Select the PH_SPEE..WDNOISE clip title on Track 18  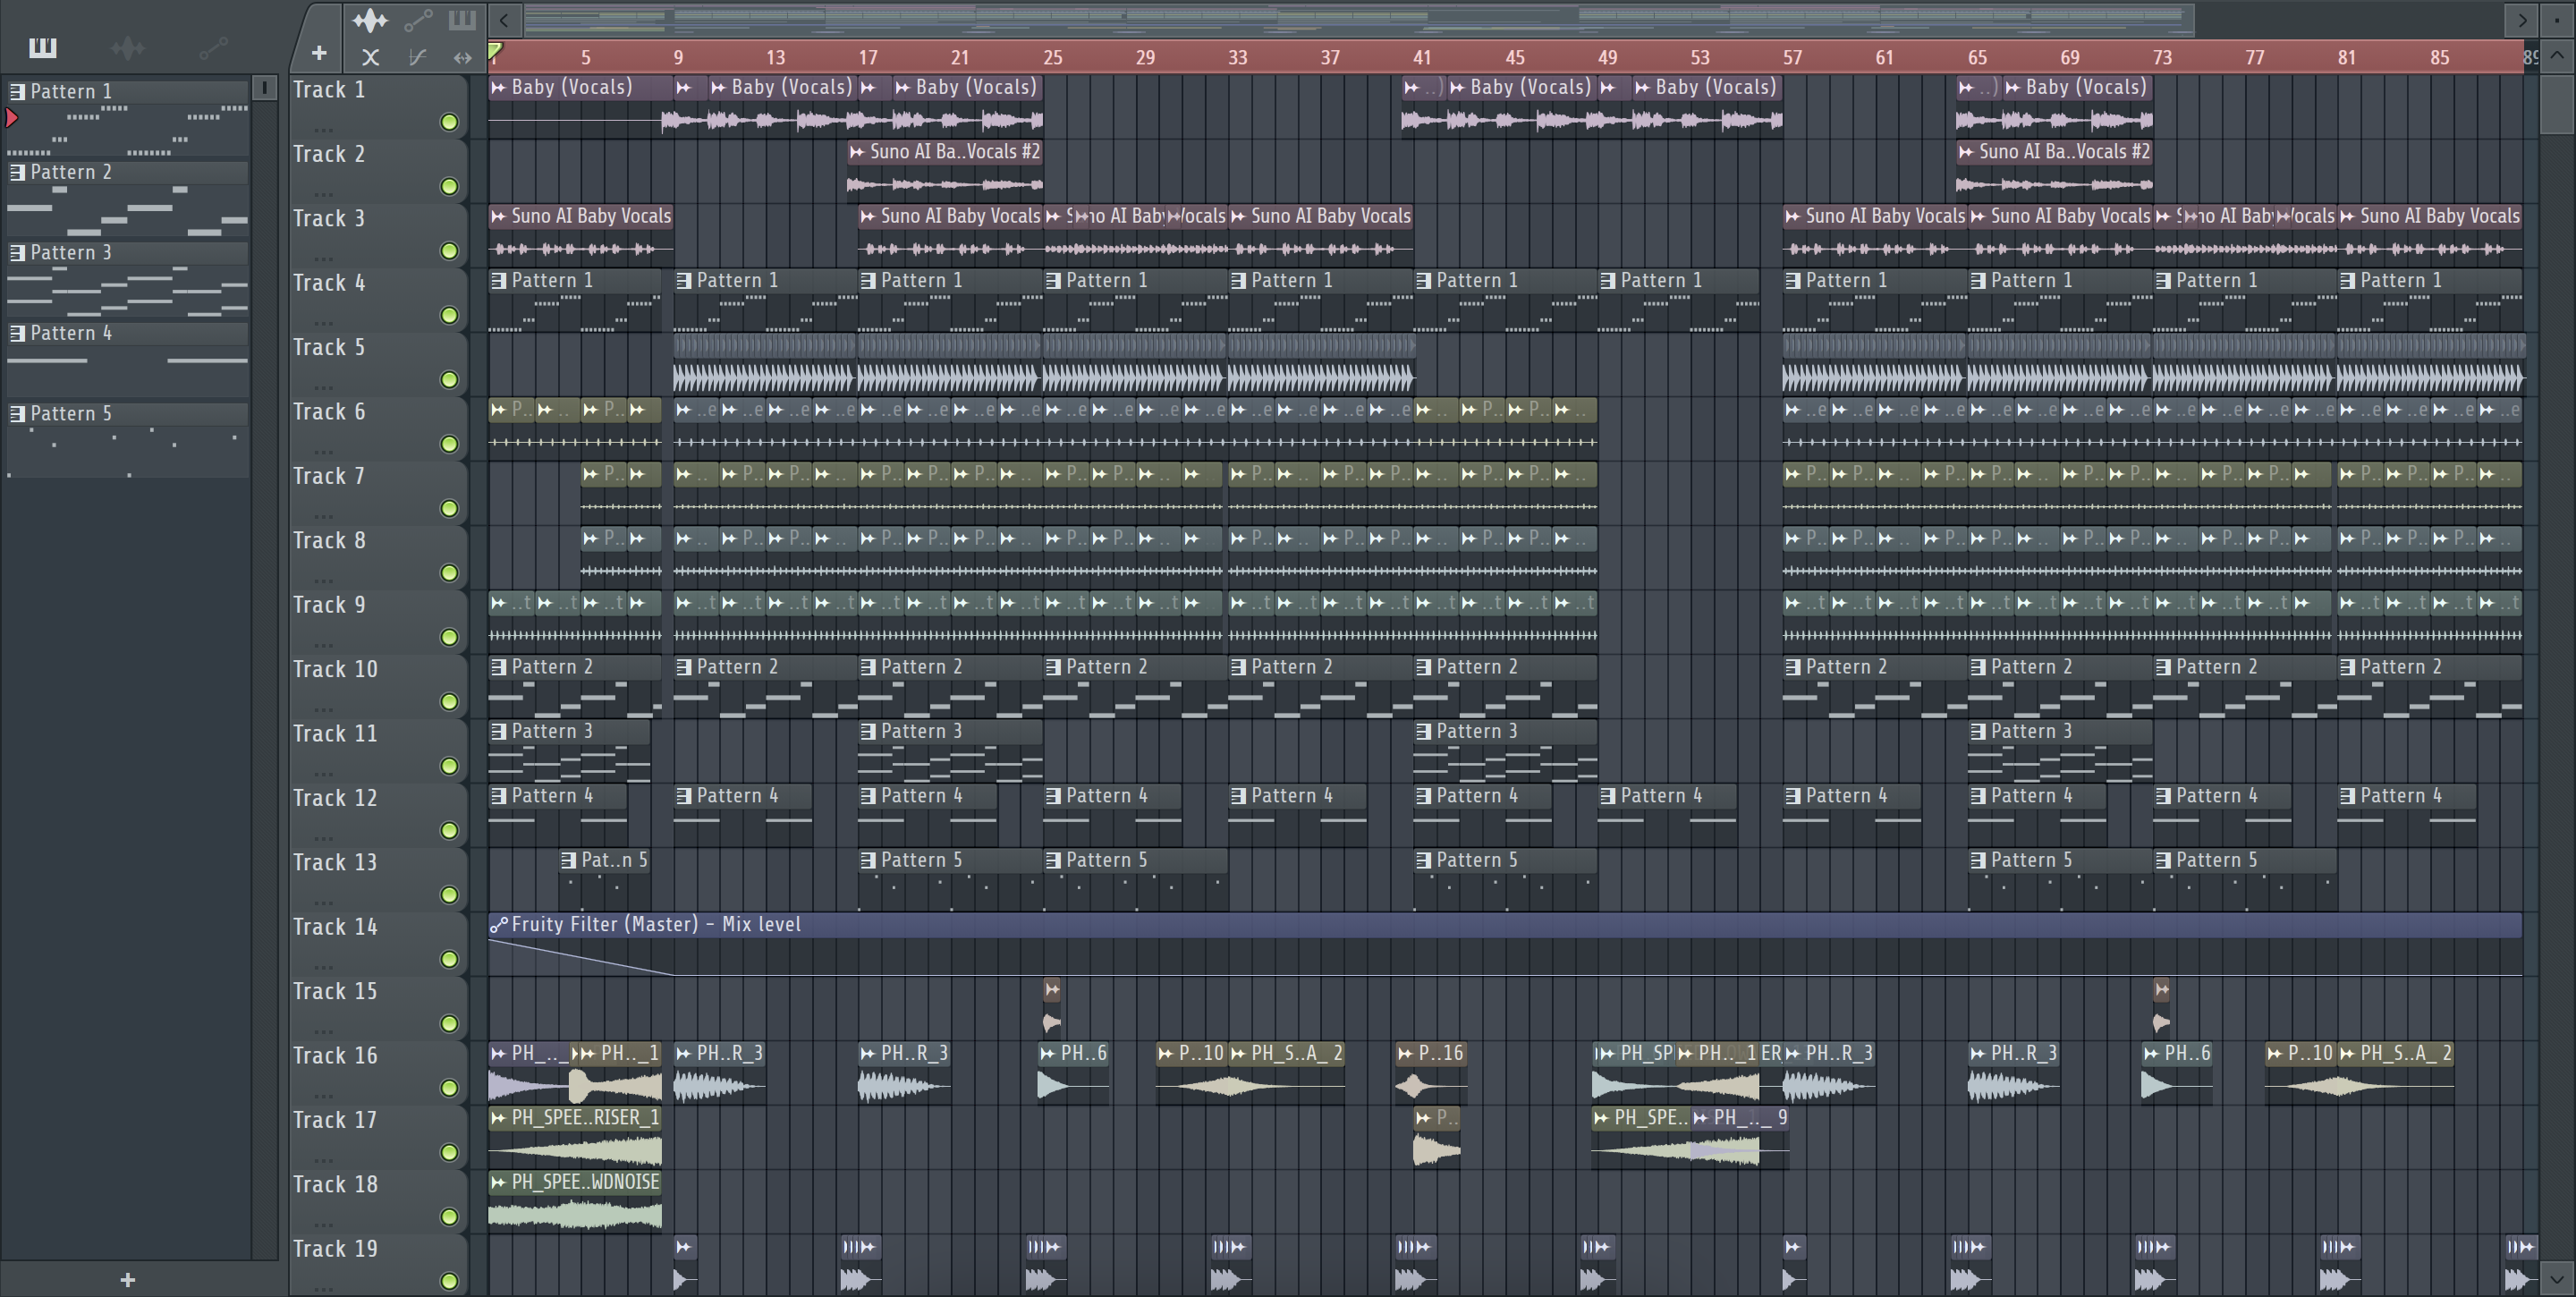pos(585,1182)
